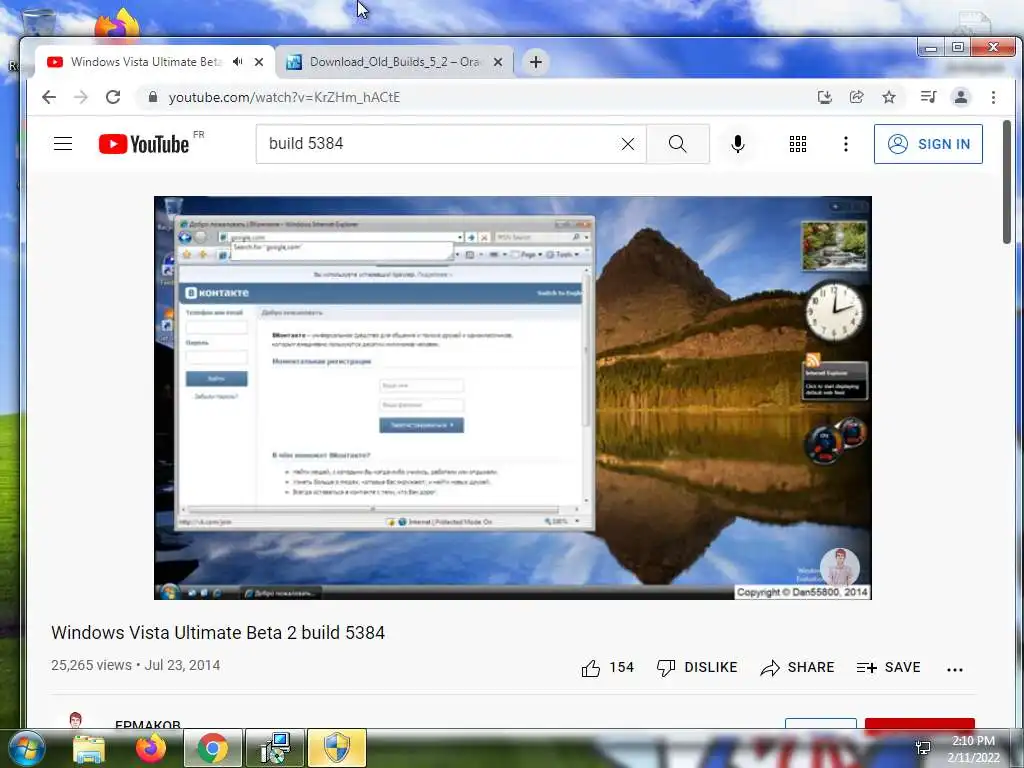
Task: Click the video player to pause
Action: 513,398
